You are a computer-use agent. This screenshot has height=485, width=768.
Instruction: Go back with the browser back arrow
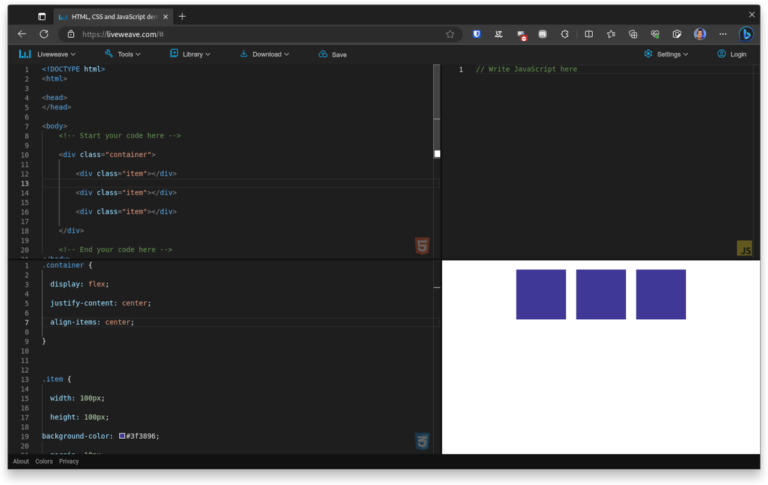click(x=22, y=34)
